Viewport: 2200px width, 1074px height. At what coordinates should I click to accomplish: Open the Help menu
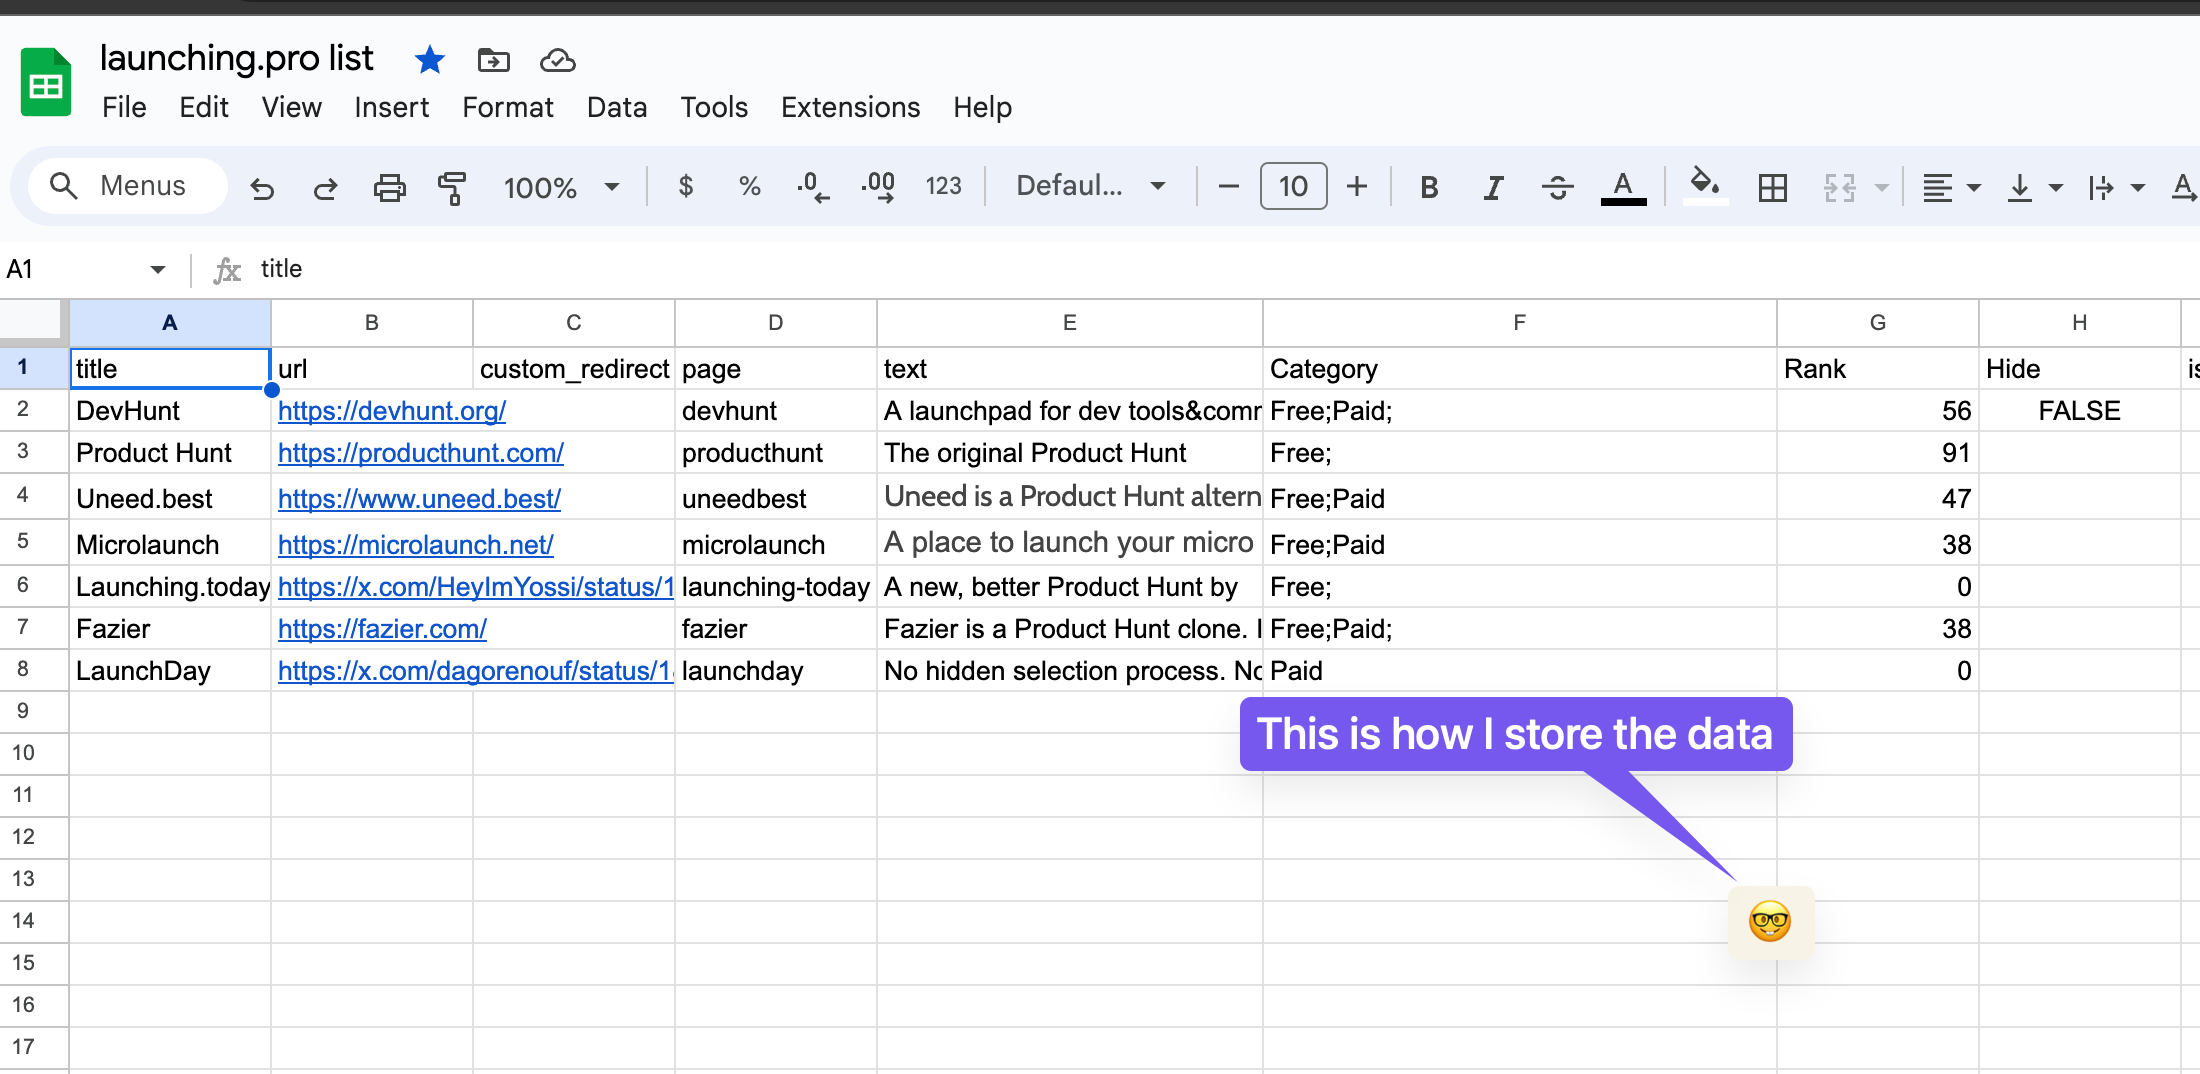982,107
